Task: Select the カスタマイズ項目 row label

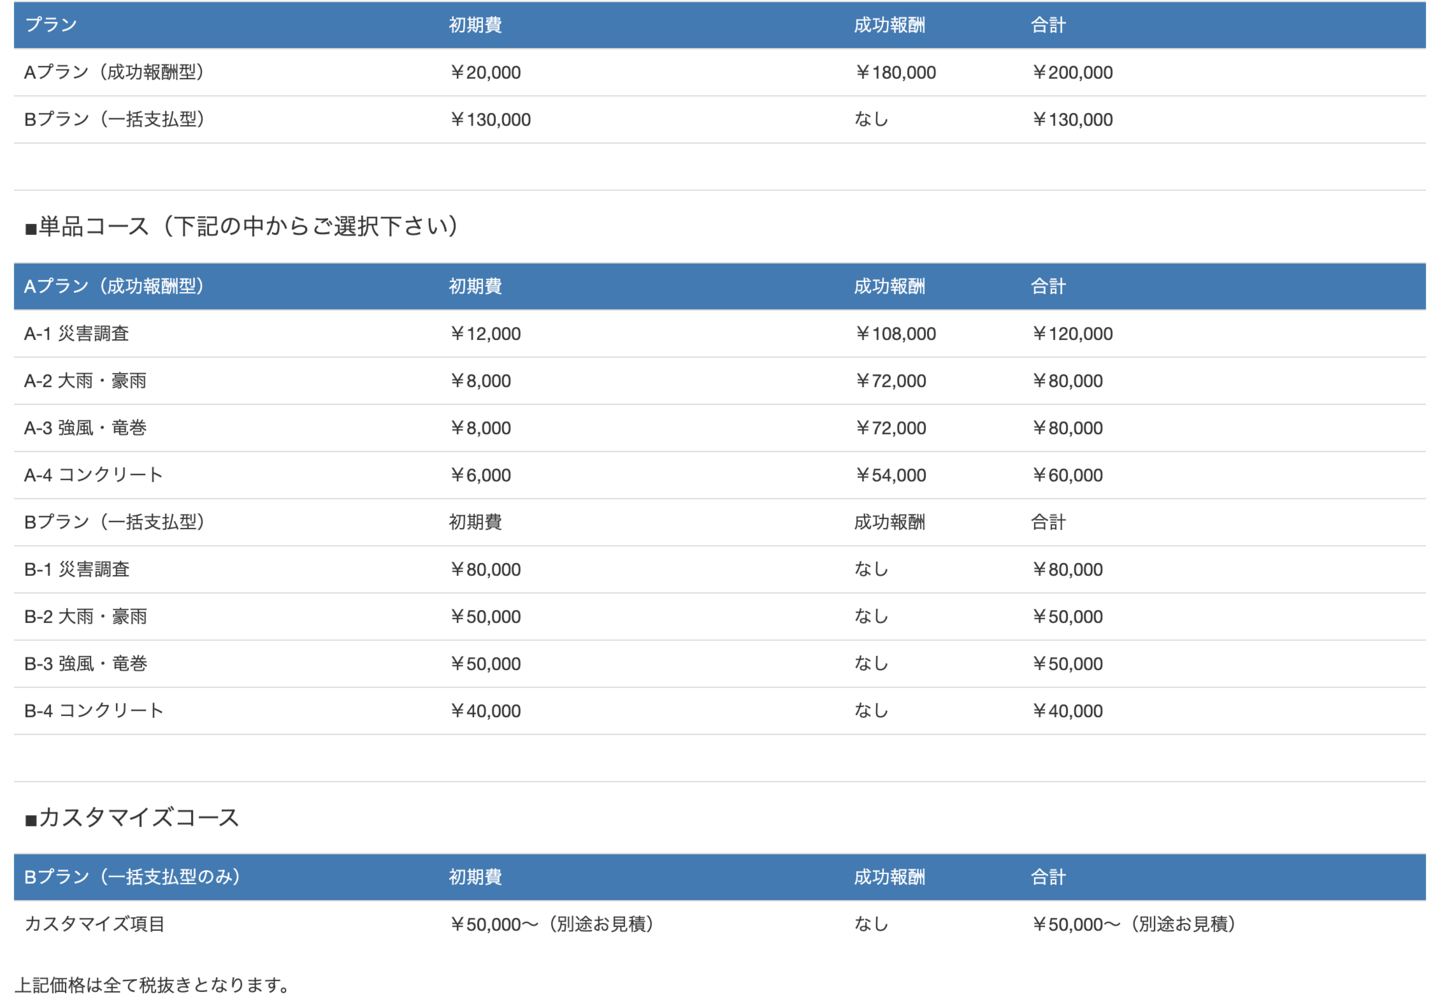Action: click(94, 924)
